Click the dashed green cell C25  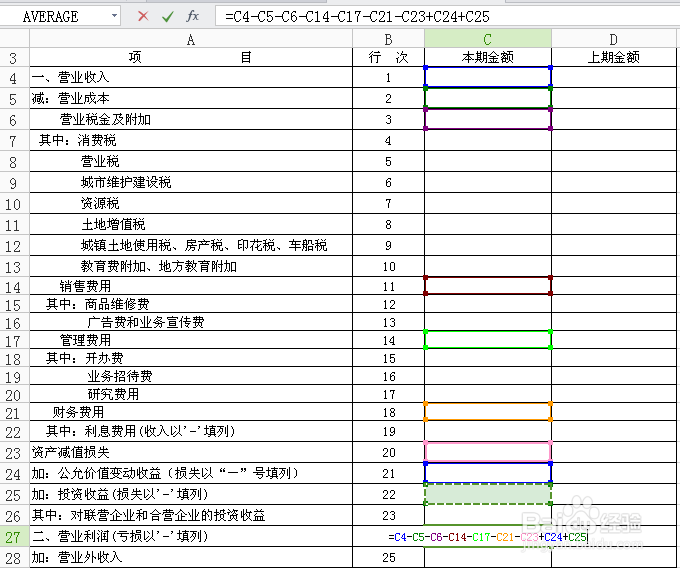[x=488, y=494]
